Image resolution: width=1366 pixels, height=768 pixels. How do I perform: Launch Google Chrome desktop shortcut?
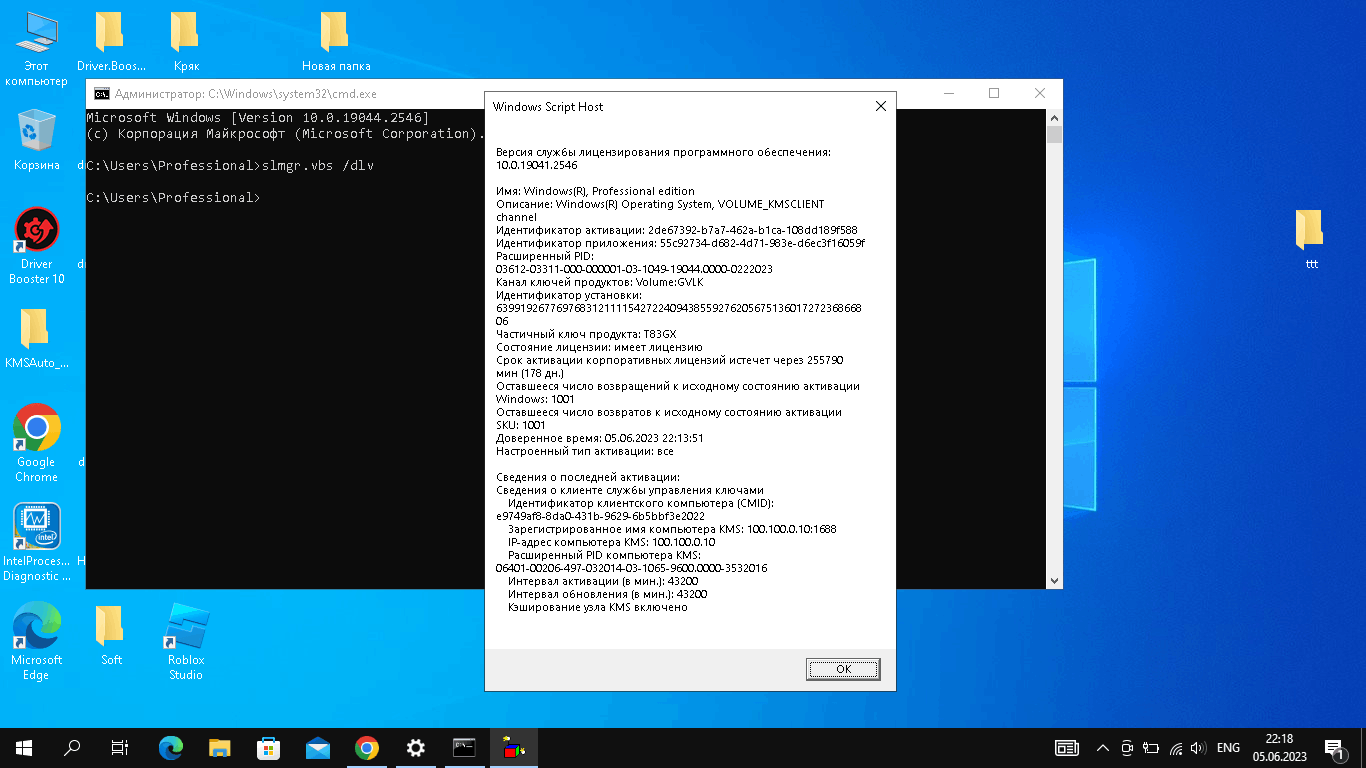37,443
